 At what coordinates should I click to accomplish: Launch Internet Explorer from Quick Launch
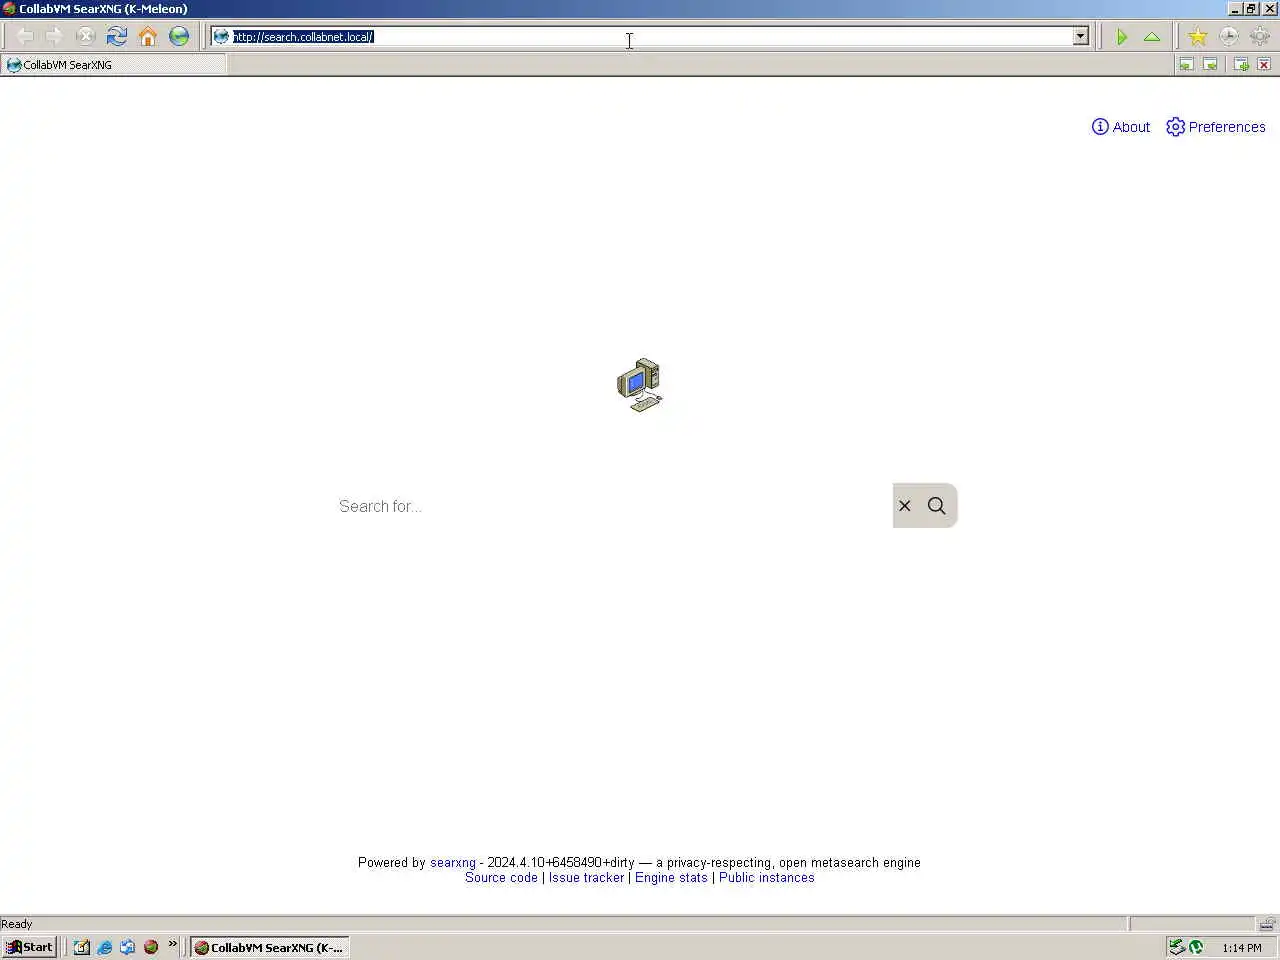click(105, 947)
